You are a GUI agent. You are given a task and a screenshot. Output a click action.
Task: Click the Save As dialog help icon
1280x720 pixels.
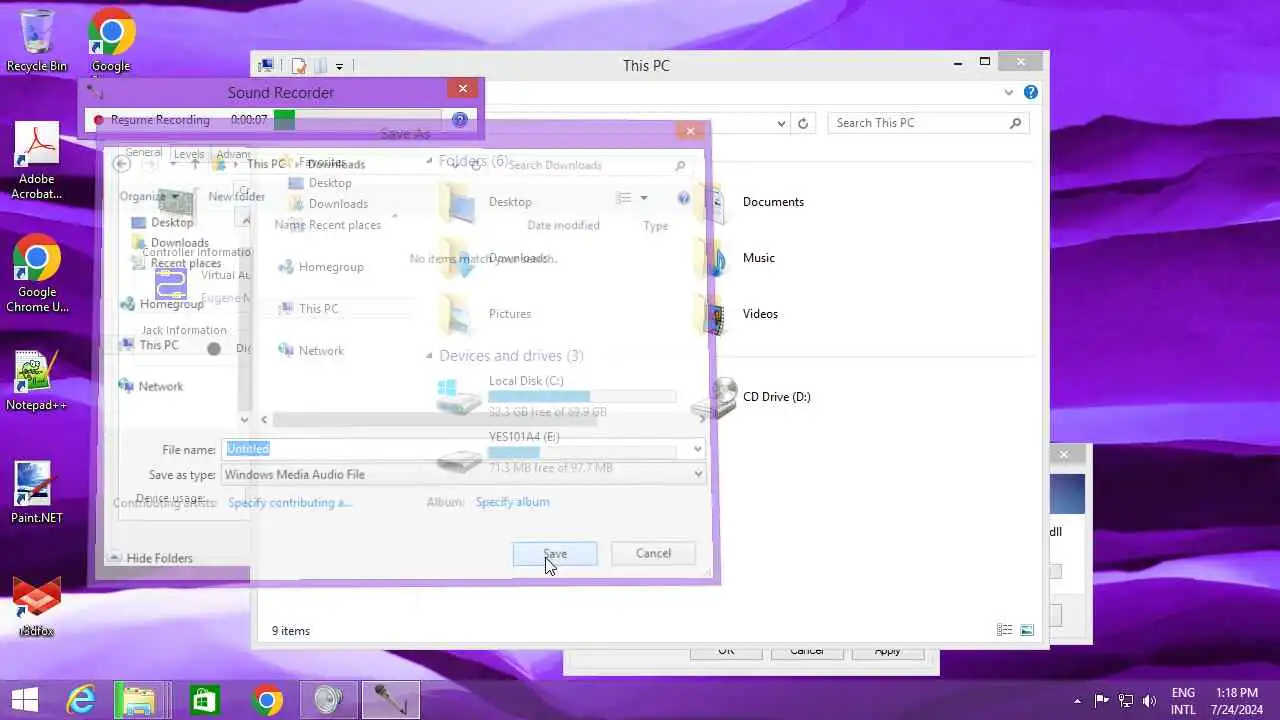pyautogui.click(x=684, y=198)
